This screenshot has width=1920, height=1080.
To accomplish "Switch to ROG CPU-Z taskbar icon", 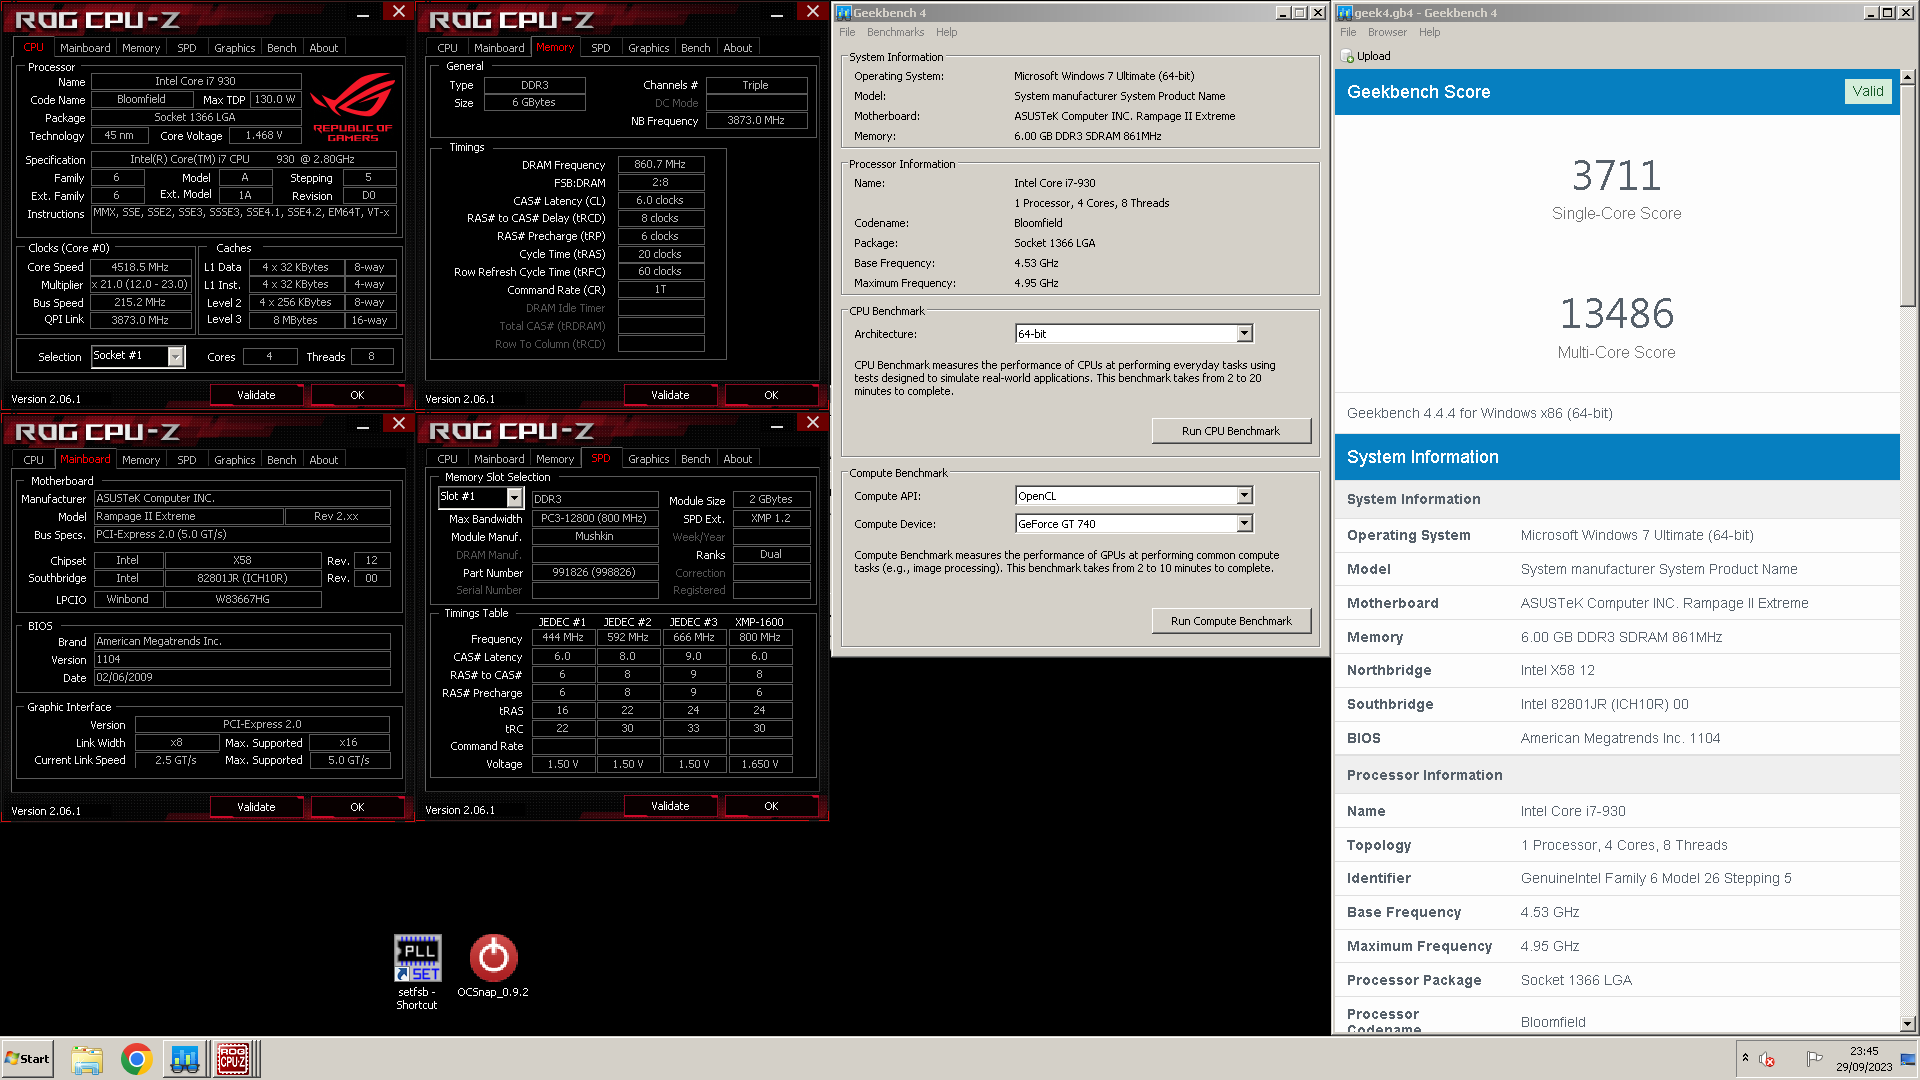I will point(233,1059).
